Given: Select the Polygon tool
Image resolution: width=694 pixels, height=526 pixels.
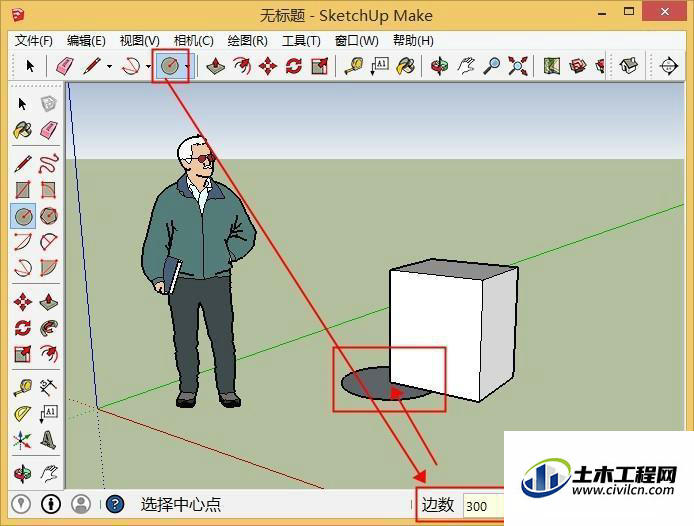Looking at the screenshot, I should (x=49, y=216).
